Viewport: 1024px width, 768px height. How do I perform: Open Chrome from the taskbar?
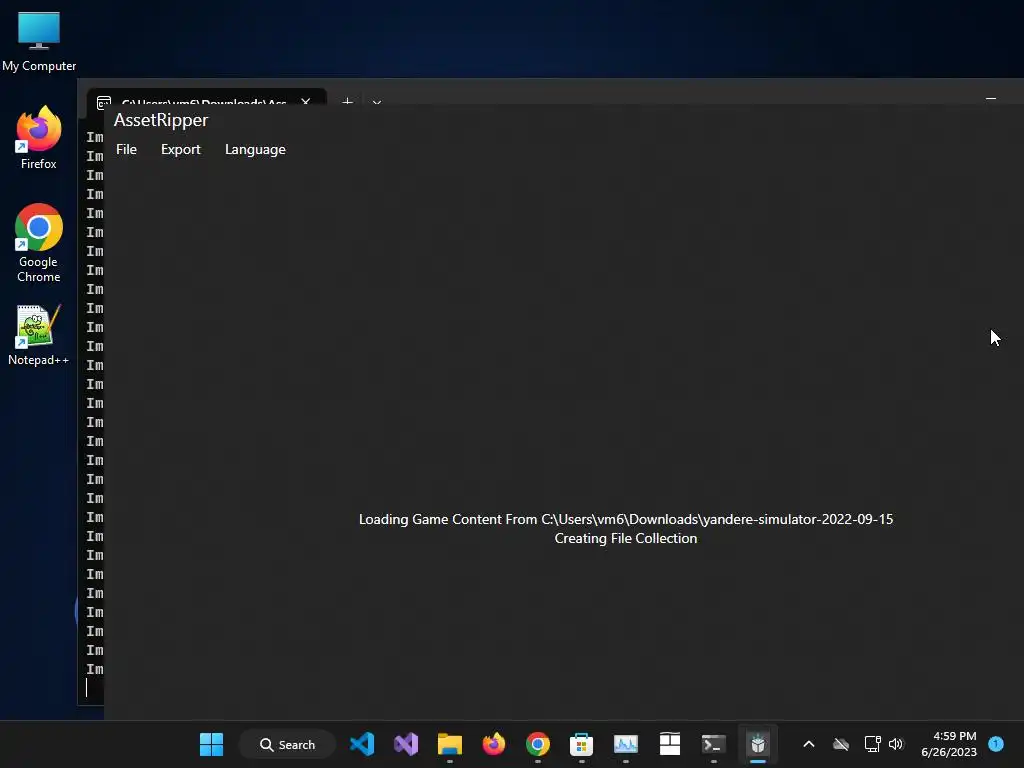click(x=537, y=744)
